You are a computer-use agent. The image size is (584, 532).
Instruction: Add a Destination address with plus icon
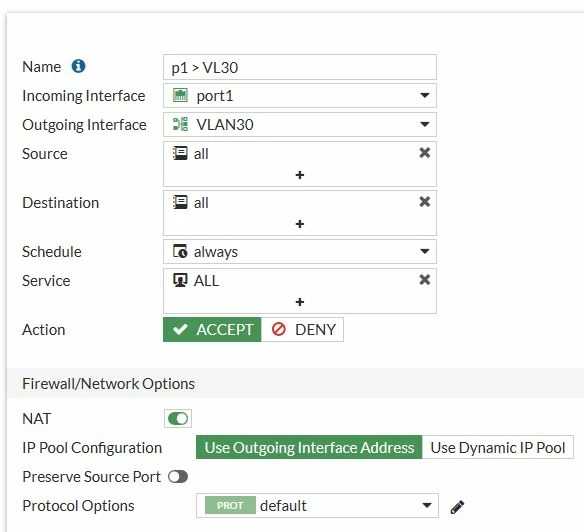[x=300, y=224]
